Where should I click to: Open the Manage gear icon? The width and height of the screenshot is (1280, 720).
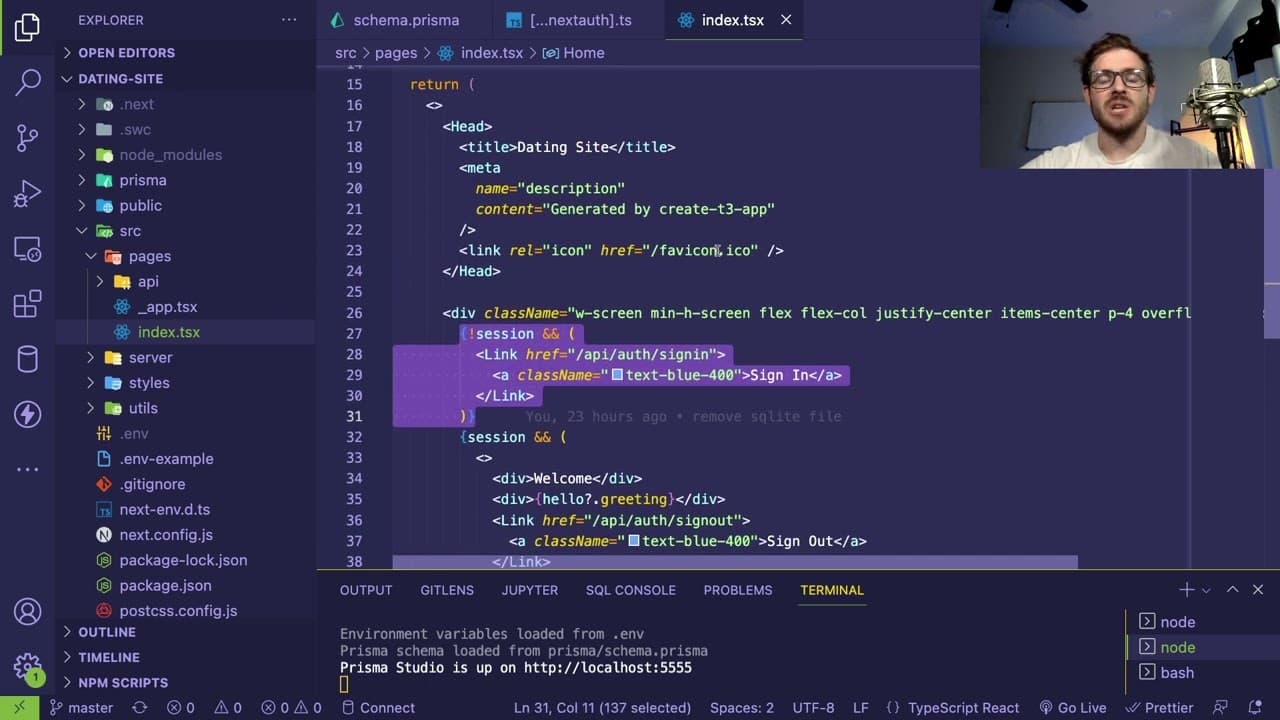28,667
